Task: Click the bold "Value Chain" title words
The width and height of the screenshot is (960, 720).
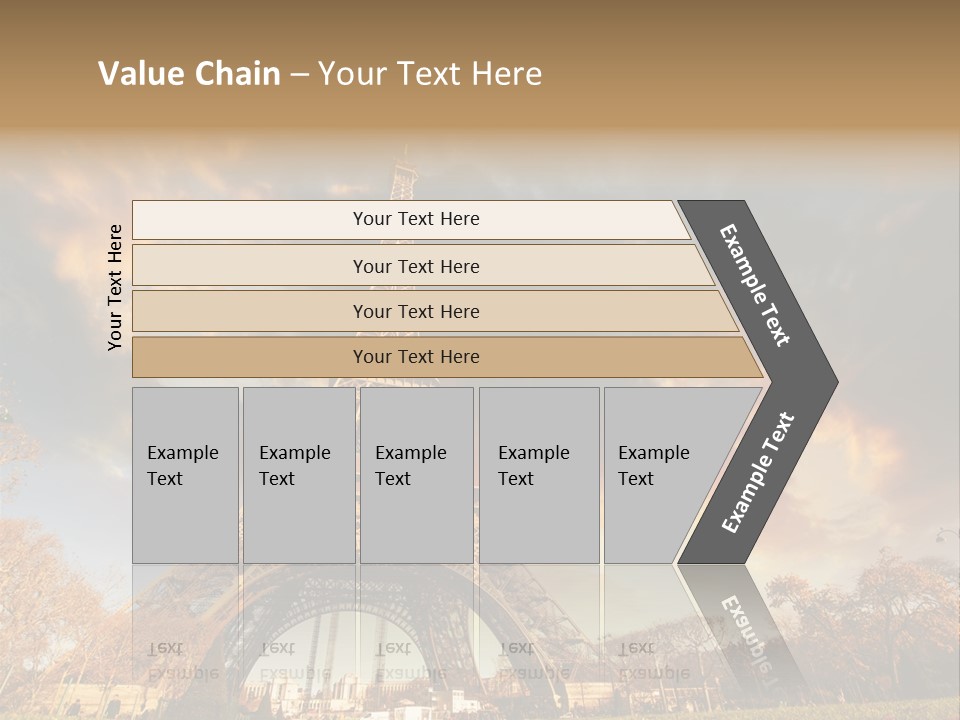Action: coord(189,74)
